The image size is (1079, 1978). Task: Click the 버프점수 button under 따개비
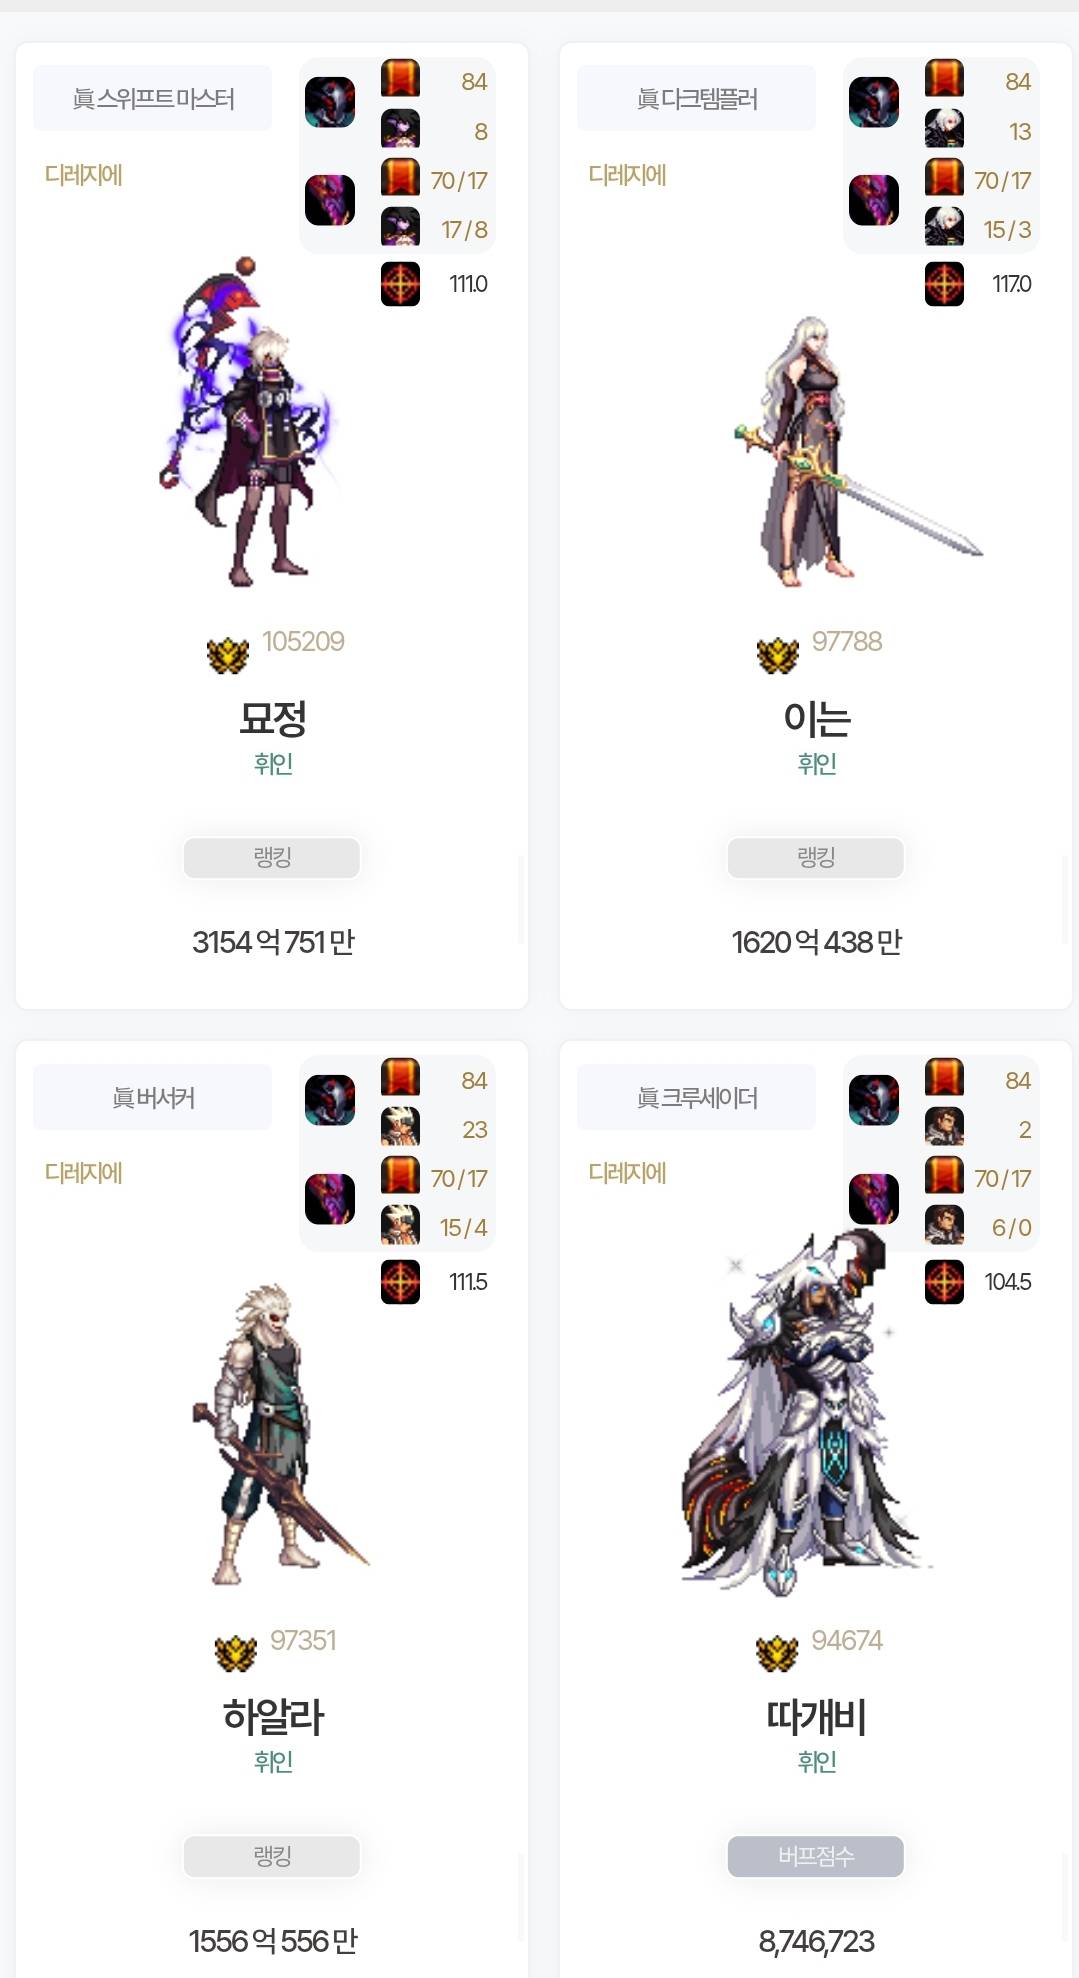(x=816, y=1856)
